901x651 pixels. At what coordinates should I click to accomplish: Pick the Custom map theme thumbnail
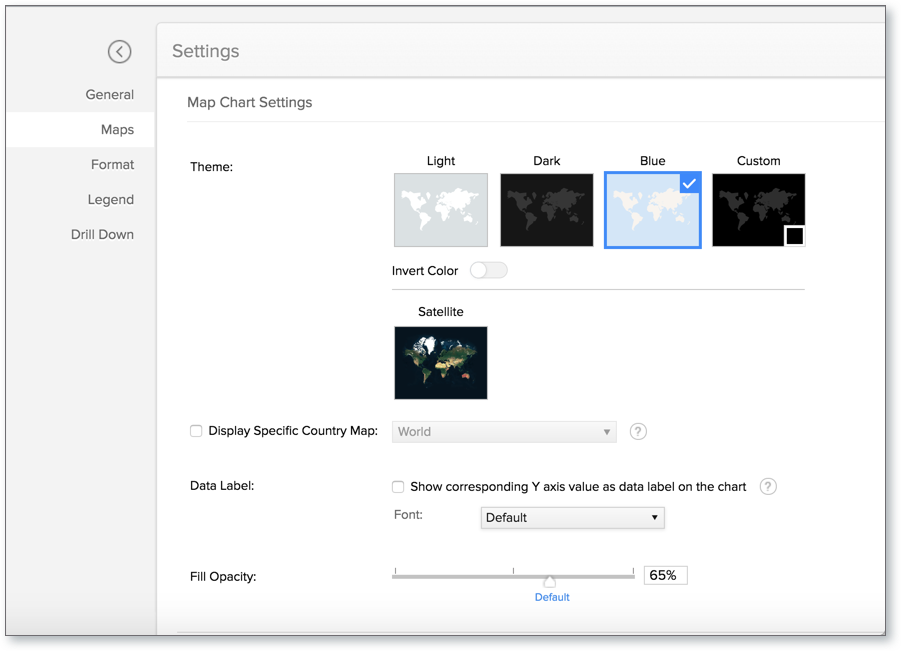[x=758, y=210]
